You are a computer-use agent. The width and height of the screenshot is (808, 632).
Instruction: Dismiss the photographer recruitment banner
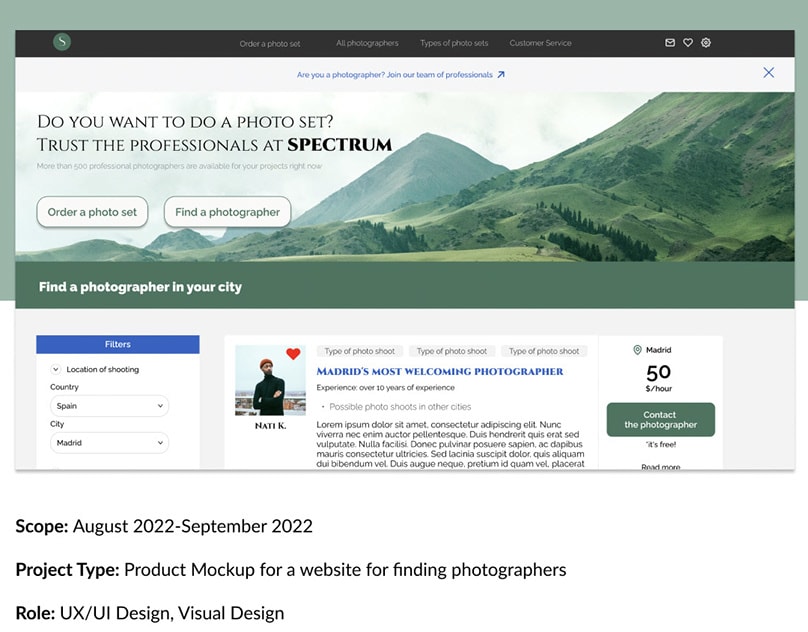(768, 72)
